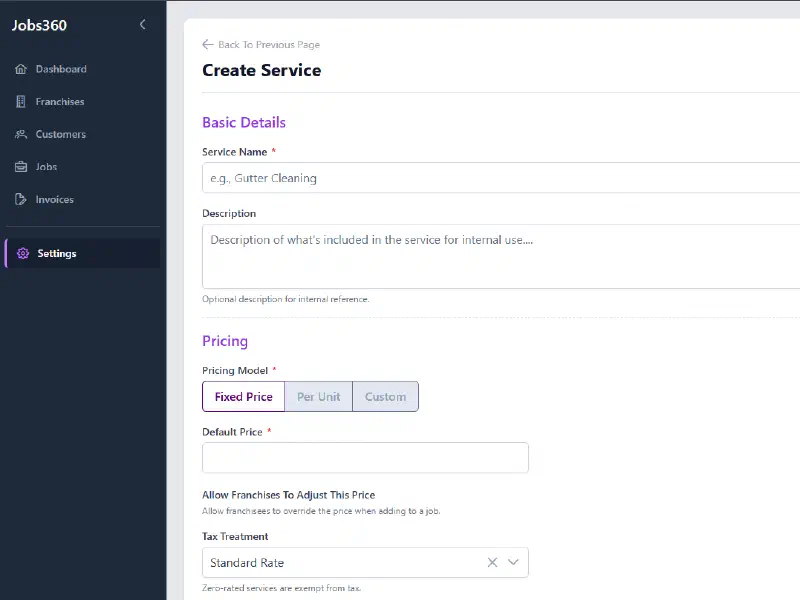The width and height of the screenshot is (800, 600).
Task: Open Franchises in the sidebar
Action: click(83, 102)
